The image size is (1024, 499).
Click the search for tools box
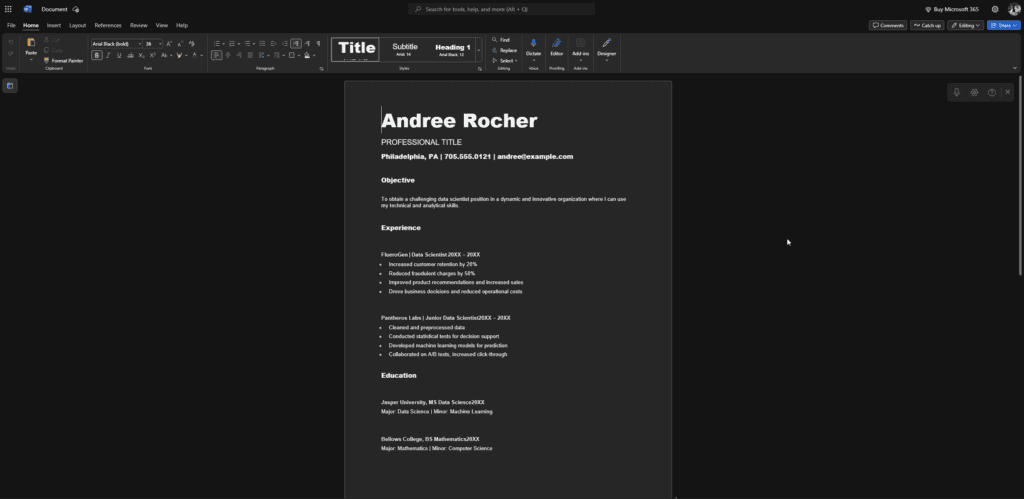coord(503,9)
